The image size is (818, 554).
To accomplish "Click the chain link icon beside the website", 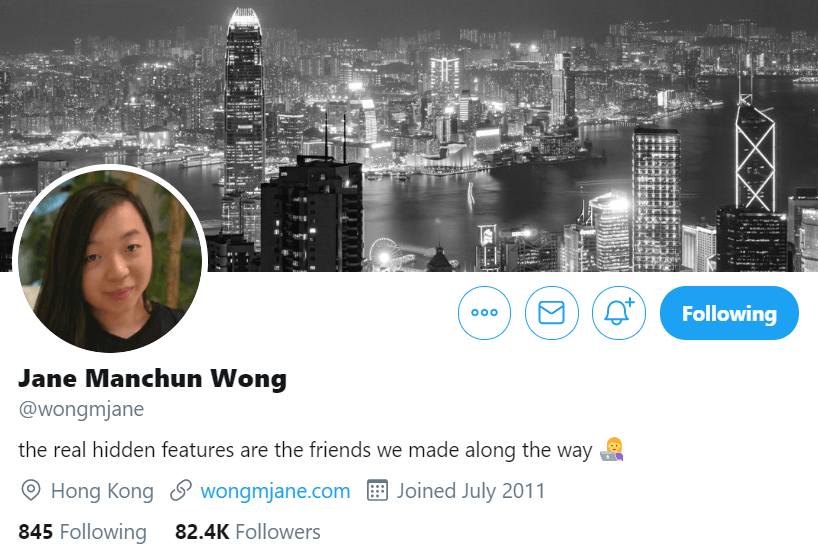I will (x=181, y=491).
